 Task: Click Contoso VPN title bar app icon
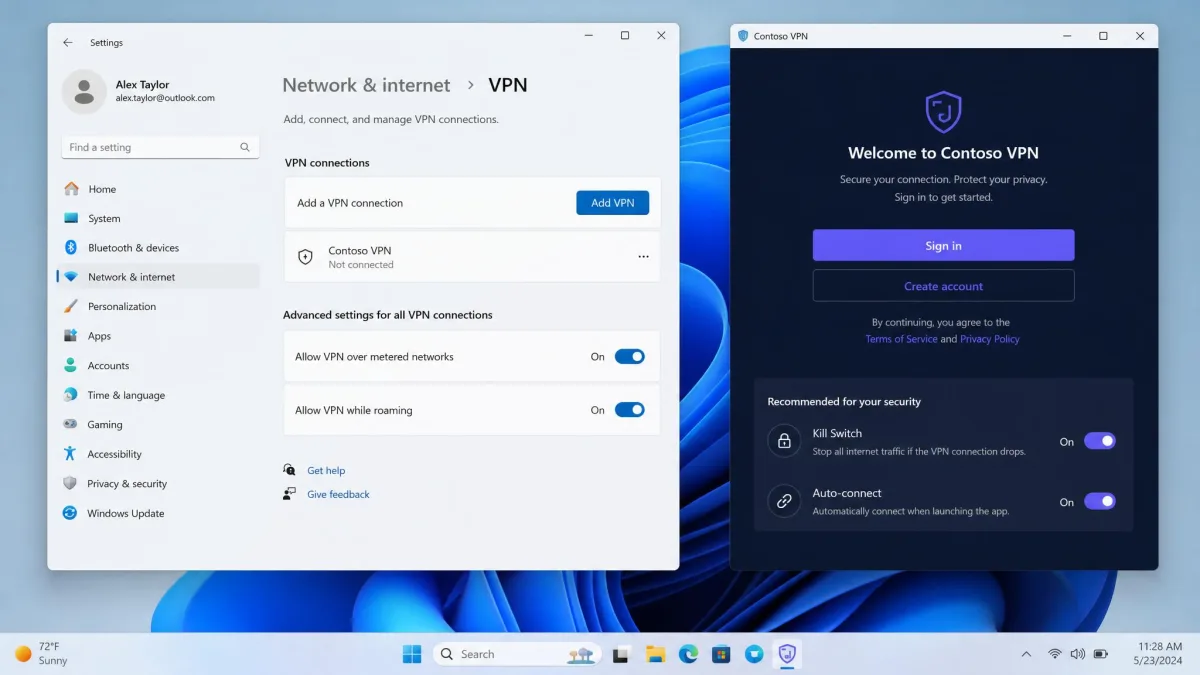[x=742, y=36]
